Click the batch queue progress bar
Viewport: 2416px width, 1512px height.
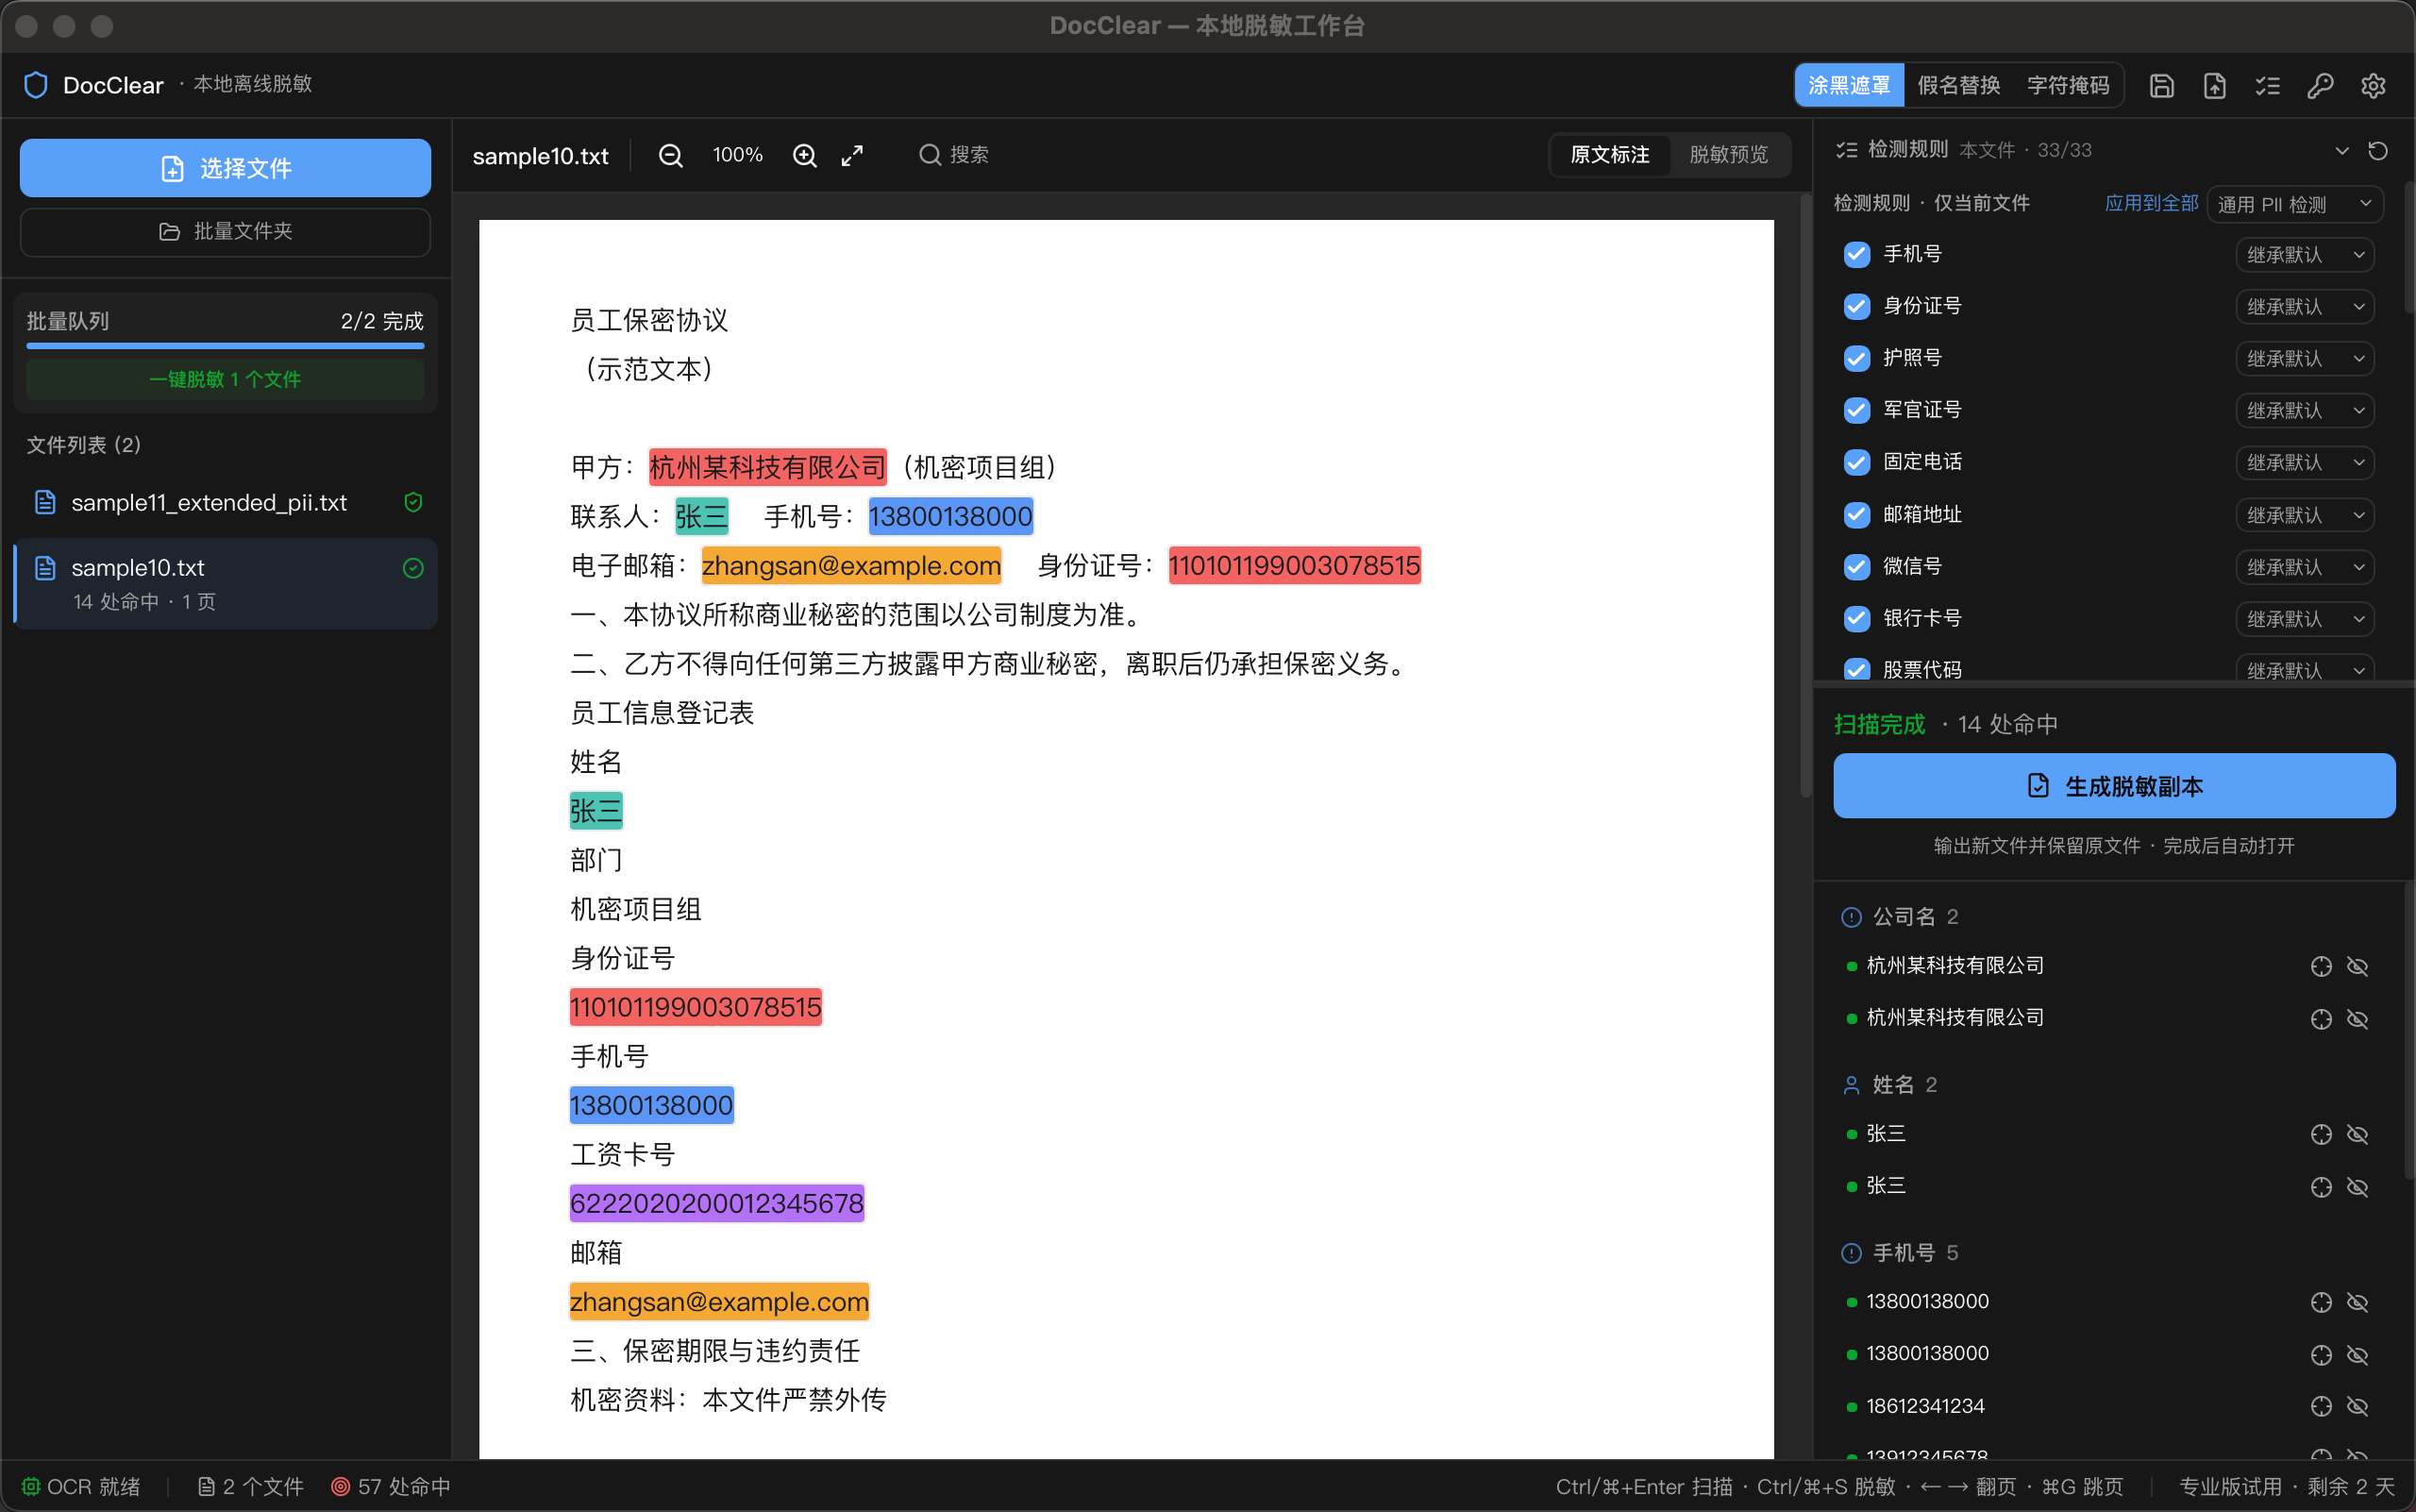(225, 346)
